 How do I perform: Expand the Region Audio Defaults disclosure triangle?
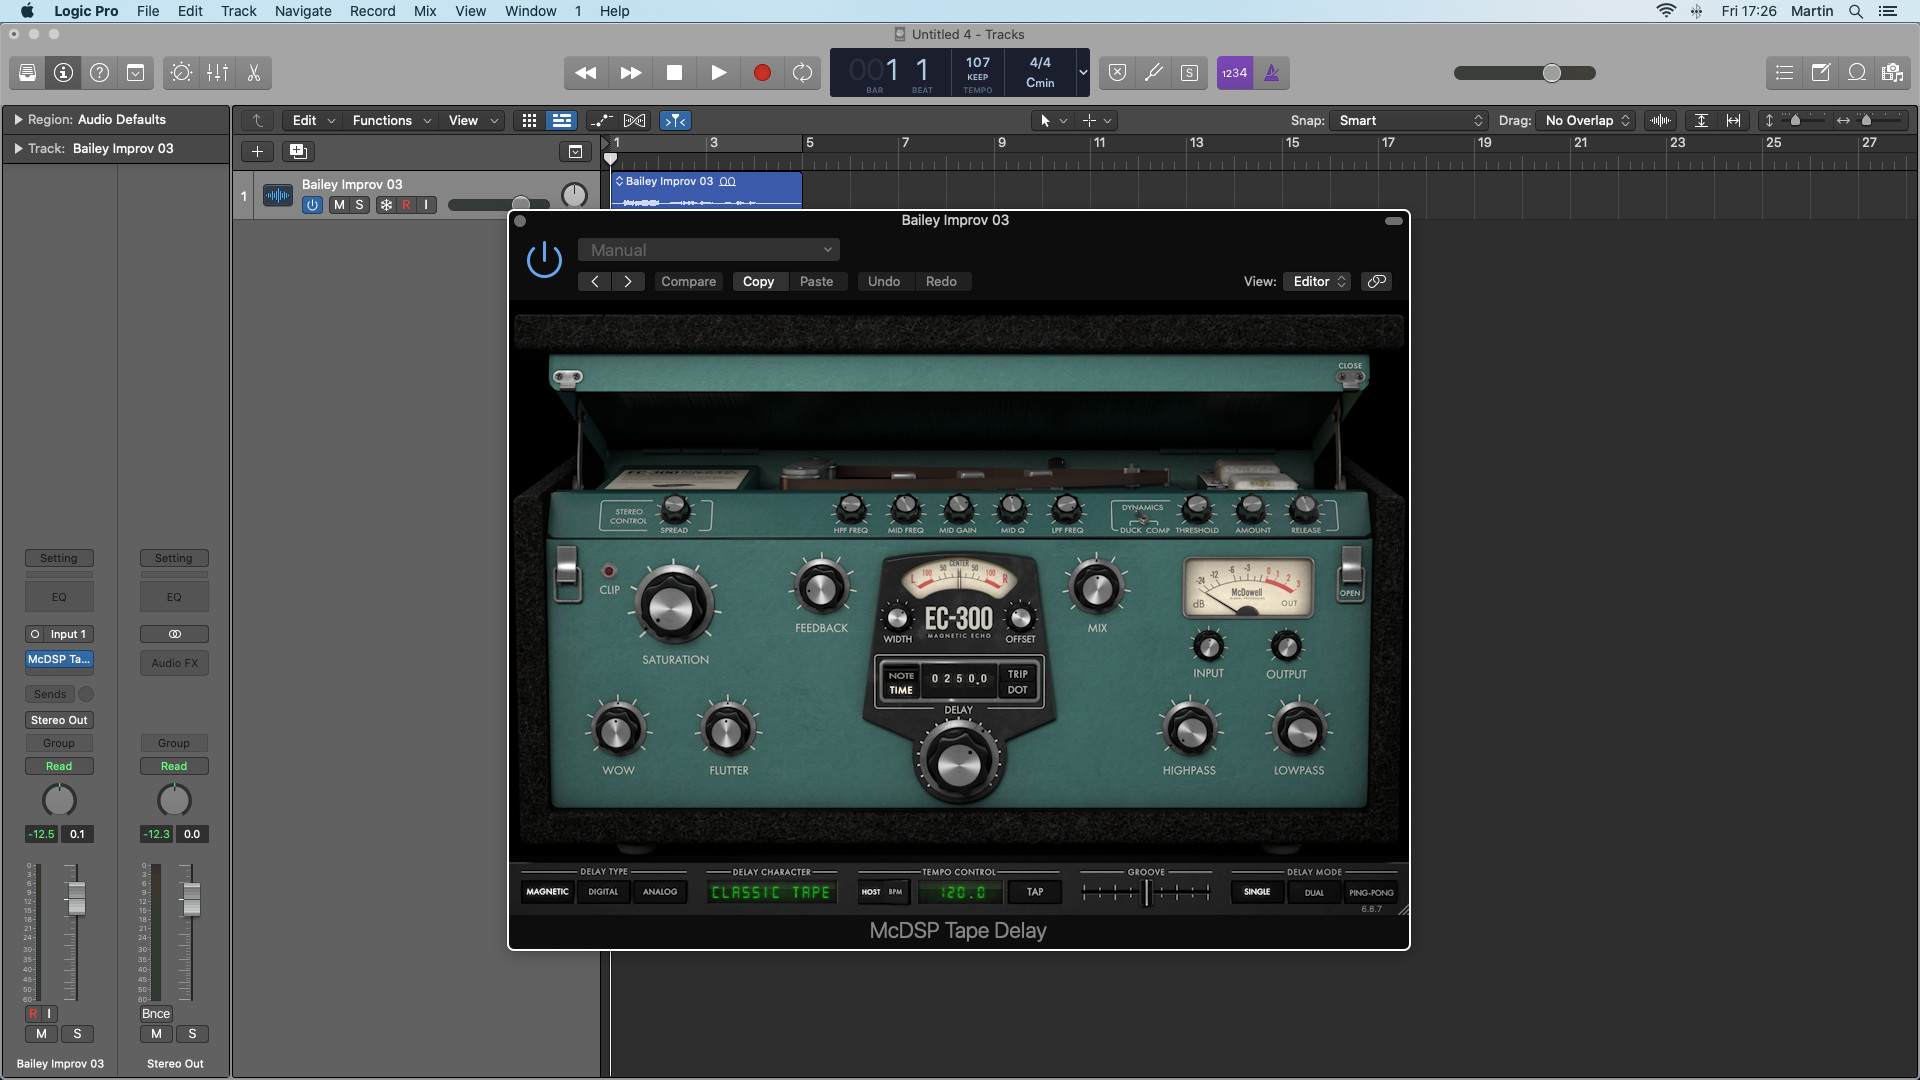pyautogui.click(x=18, y=120)
